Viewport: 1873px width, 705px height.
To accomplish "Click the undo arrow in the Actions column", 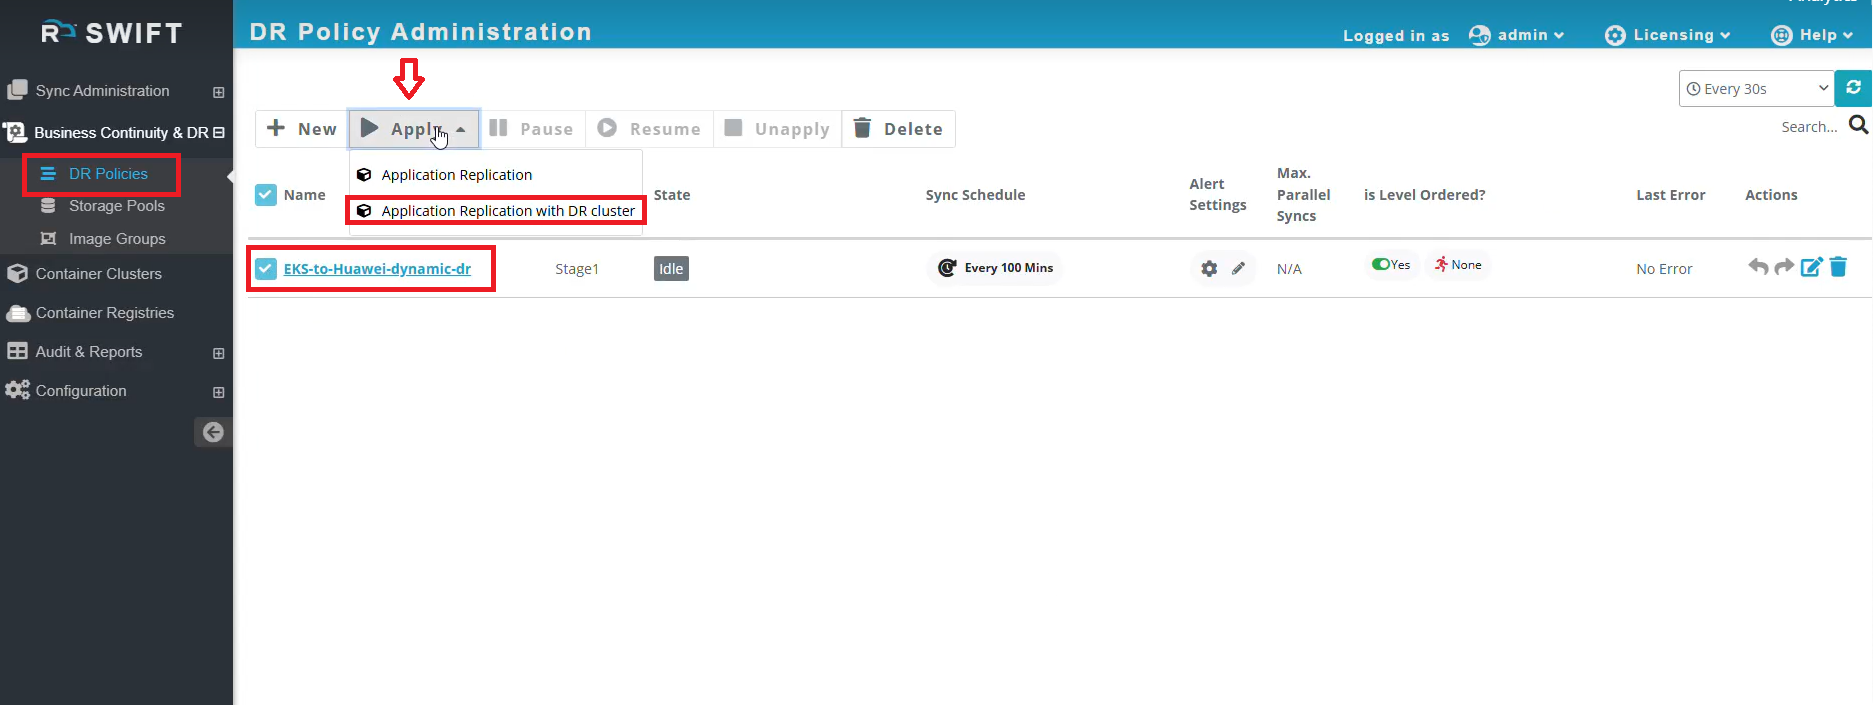I will (x=1758, y=267).
